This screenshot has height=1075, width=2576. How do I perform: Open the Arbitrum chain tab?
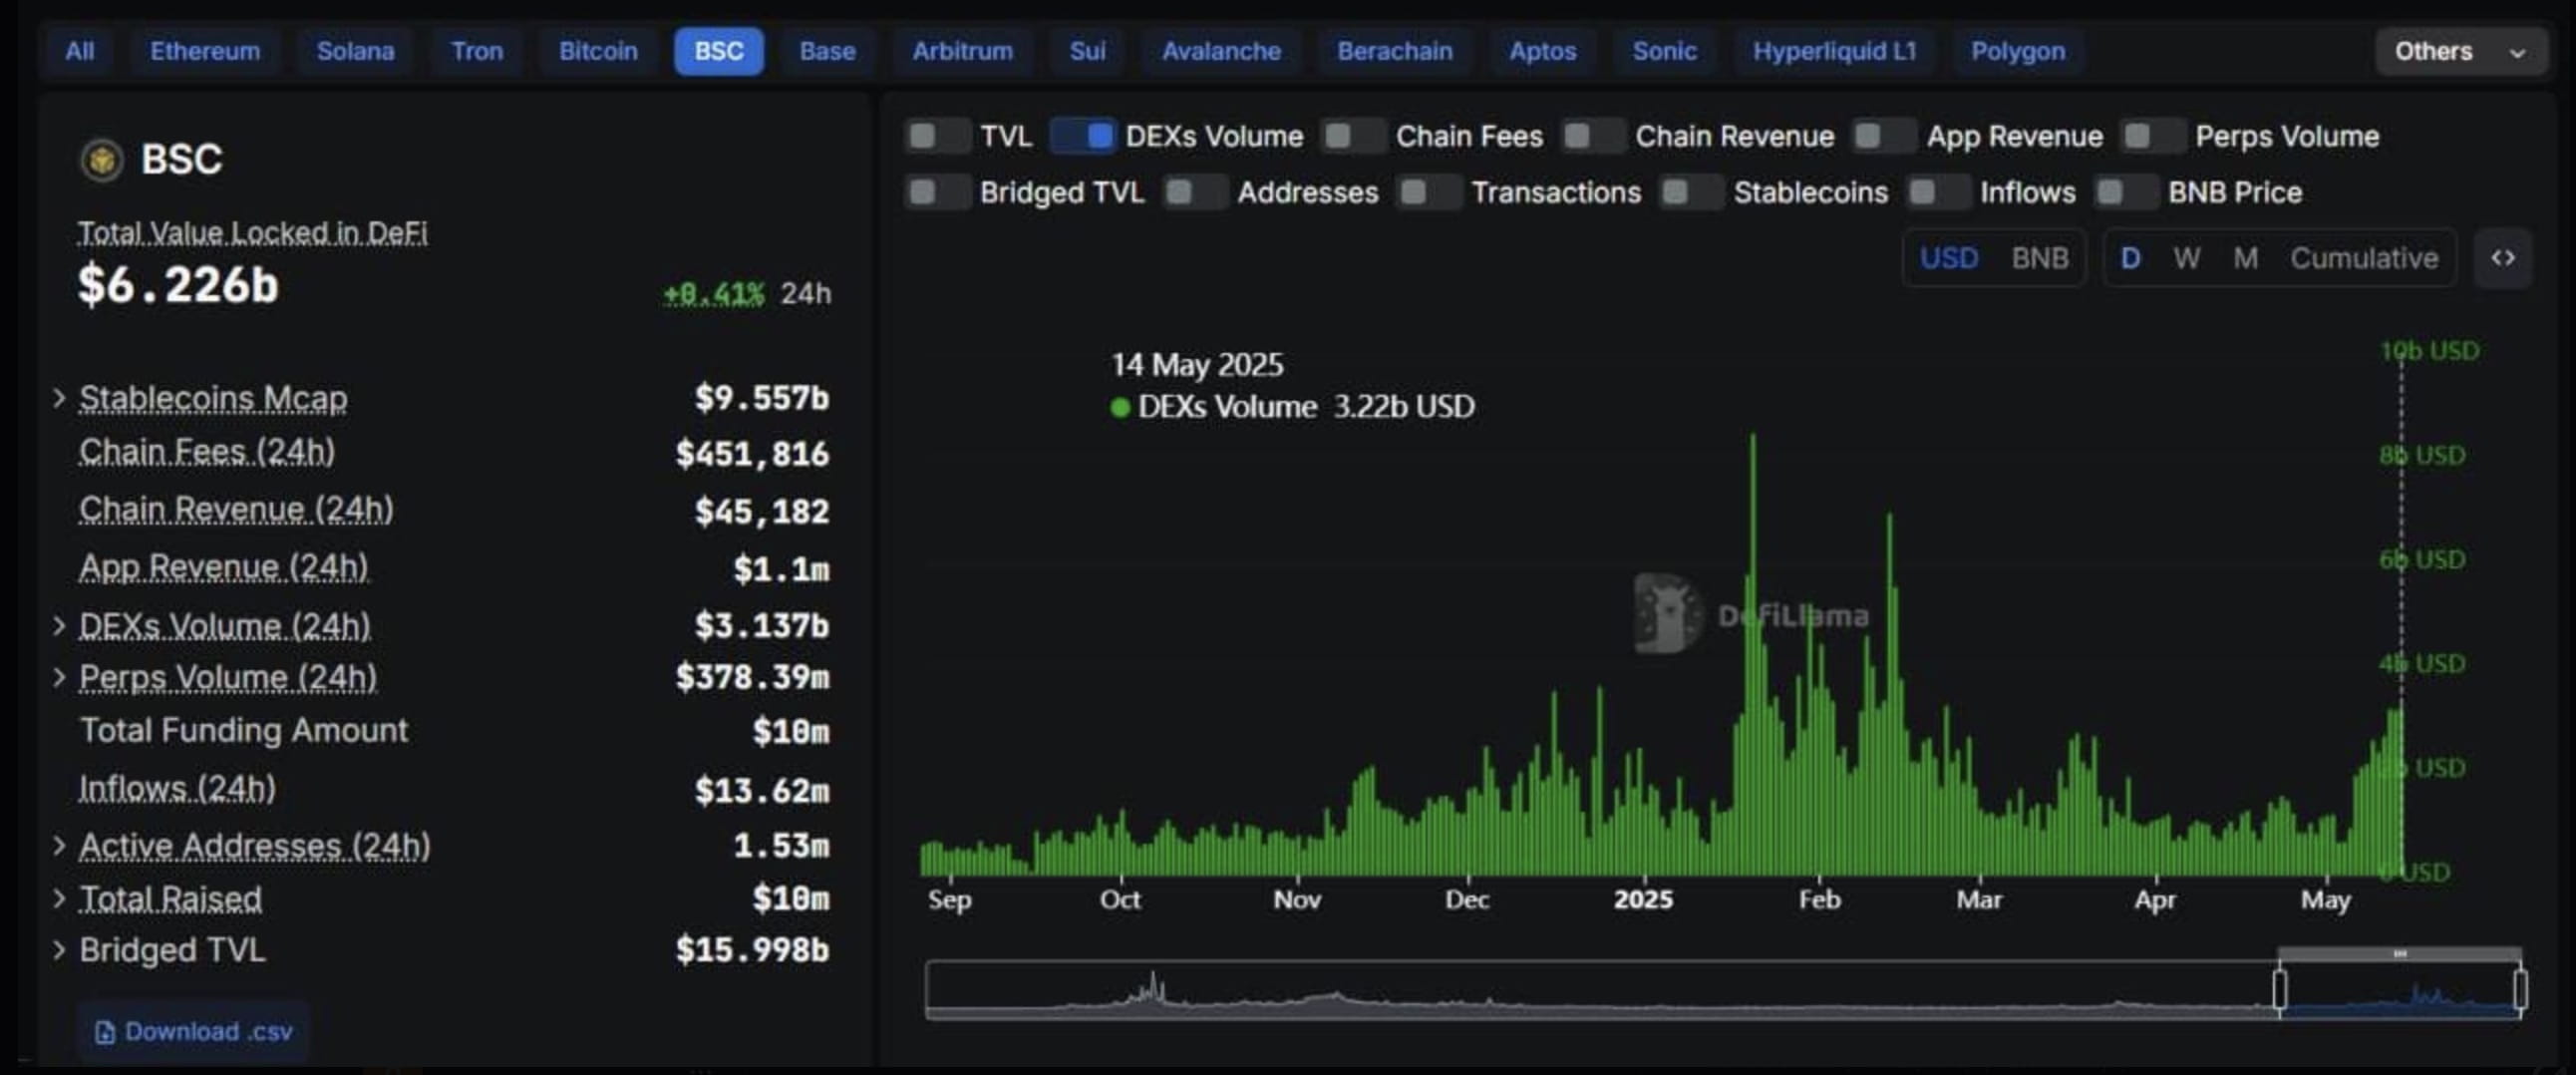tap(963, 51)
